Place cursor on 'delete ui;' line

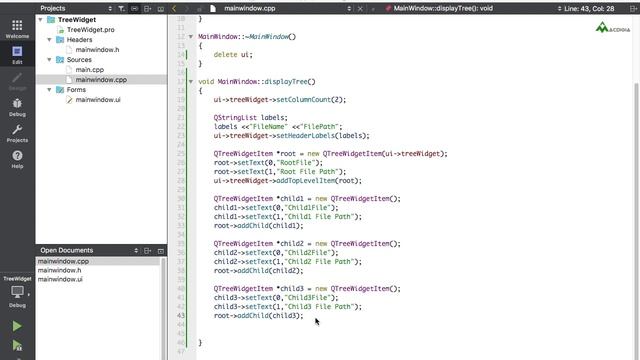point(233,55)
